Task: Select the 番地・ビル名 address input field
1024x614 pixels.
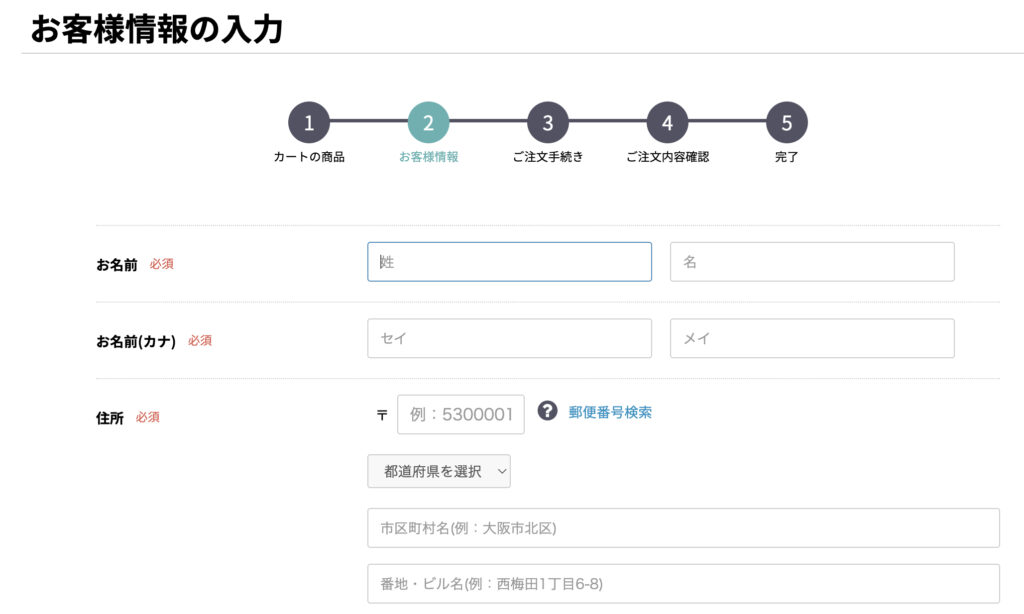Action: 683,584
